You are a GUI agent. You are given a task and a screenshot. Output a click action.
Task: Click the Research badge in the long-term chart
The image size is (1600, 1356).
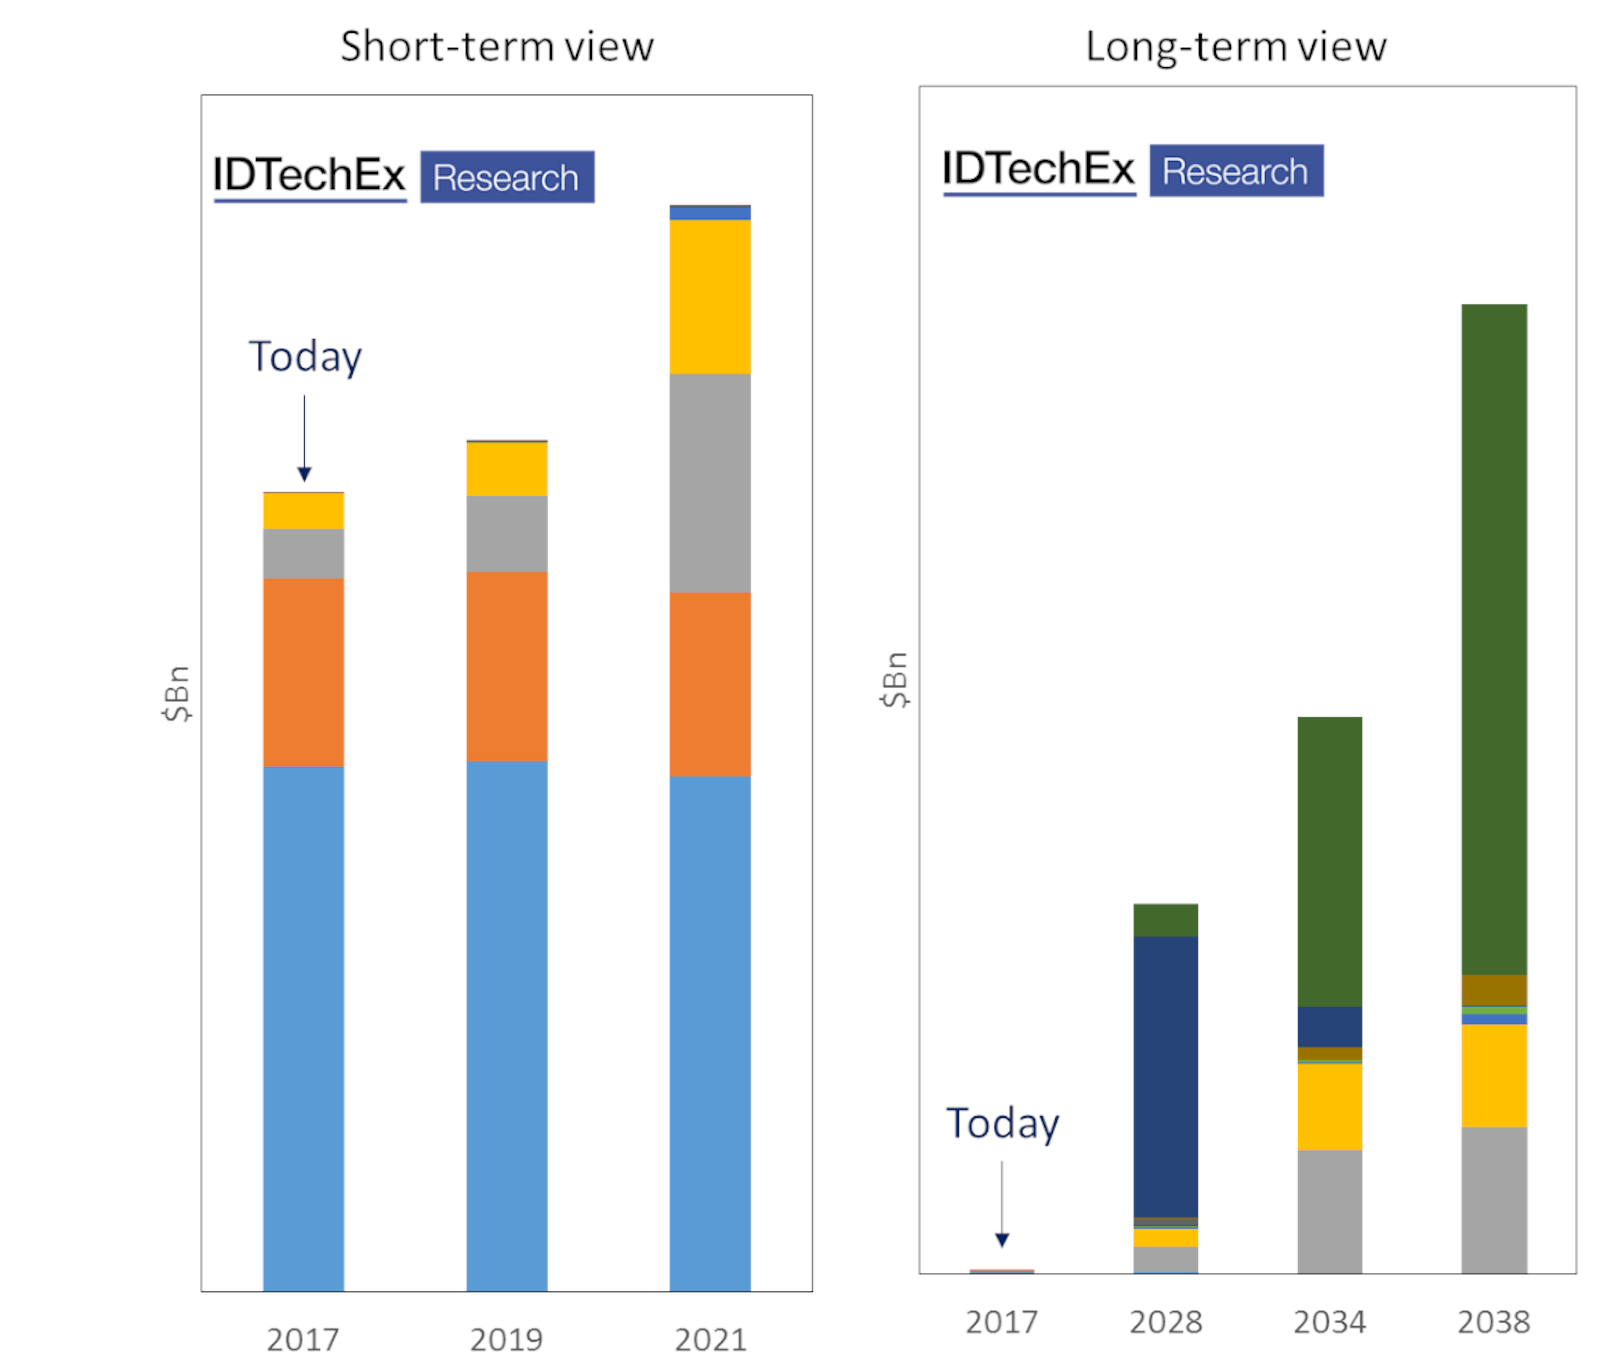tap(1236, 171)
